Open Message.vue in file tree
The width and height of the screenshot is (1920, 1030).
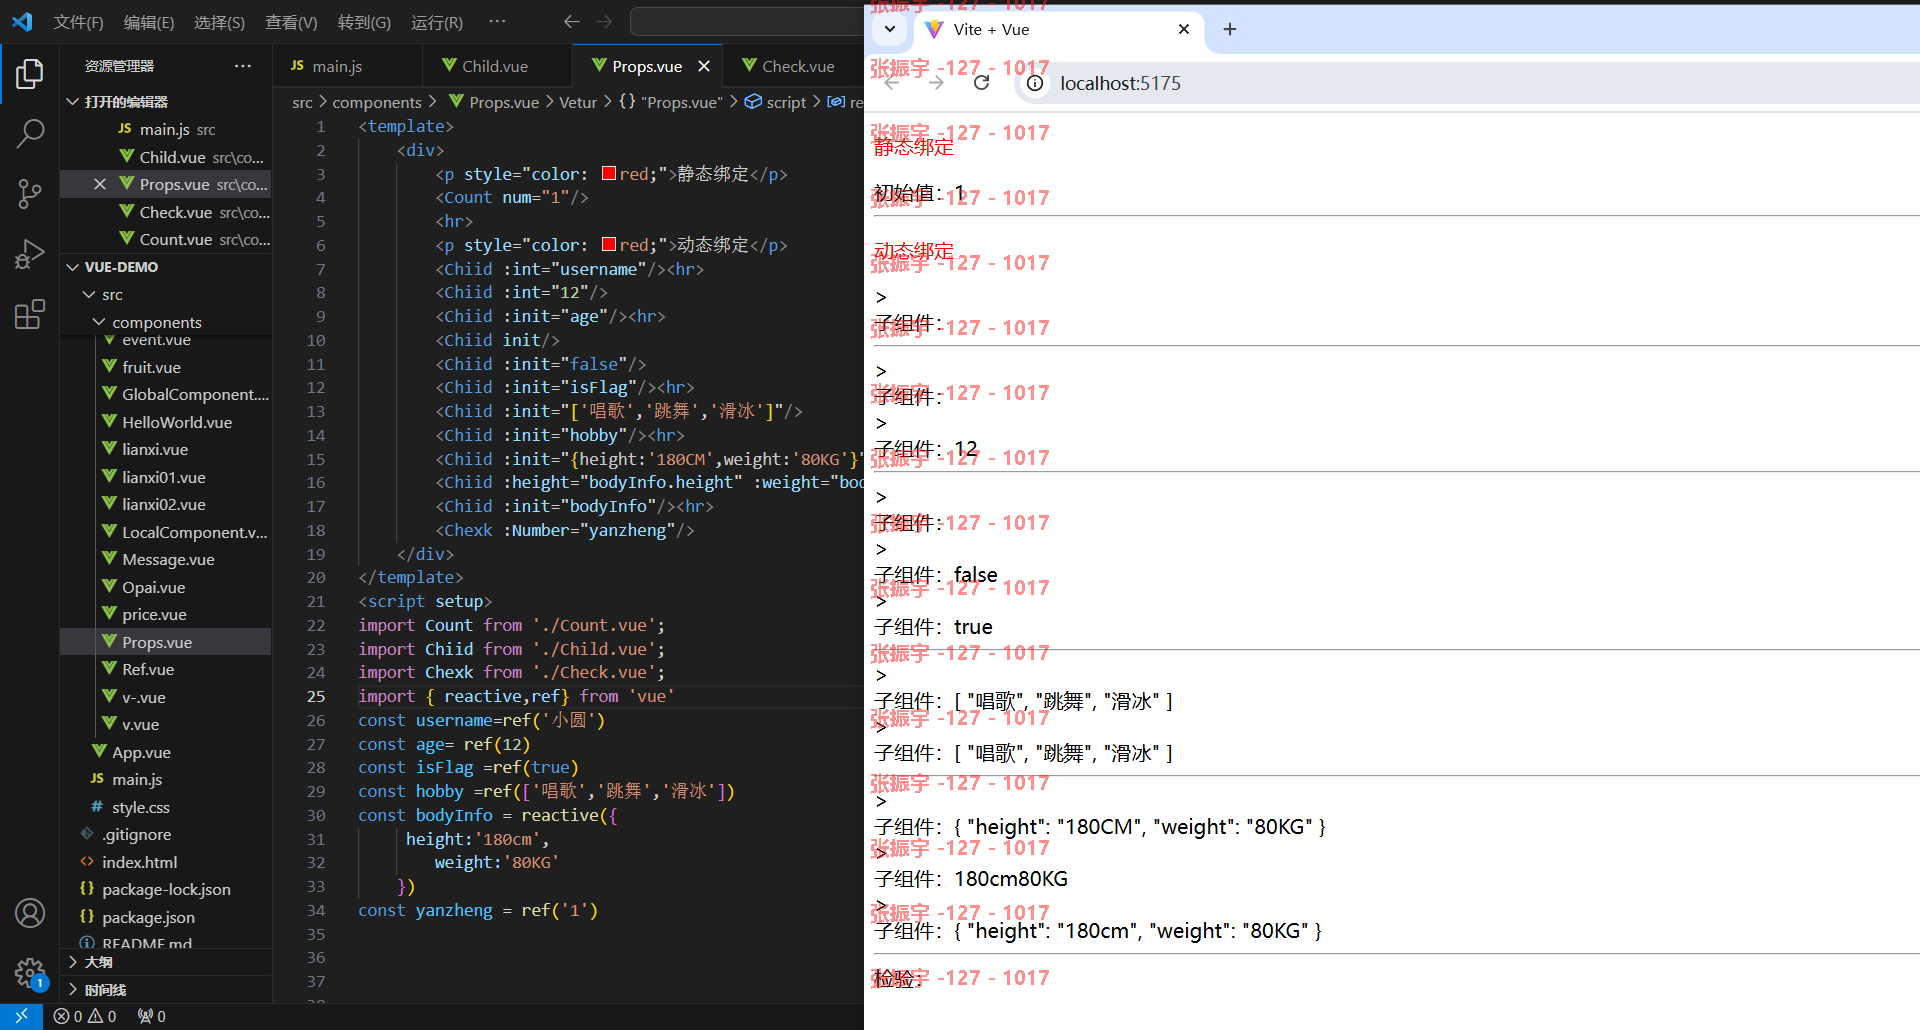tap(166, 559)
